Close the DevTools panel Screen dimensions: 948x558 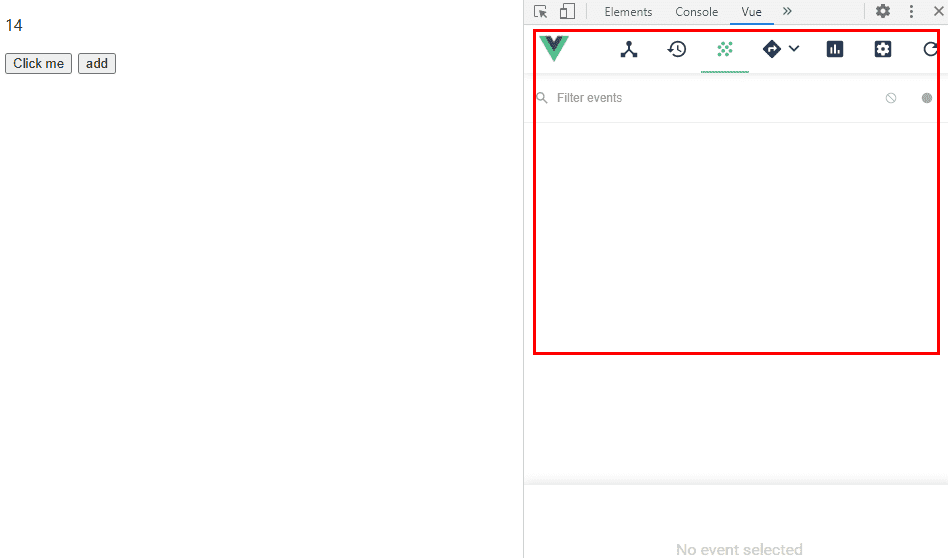click(x=939, y=11)
